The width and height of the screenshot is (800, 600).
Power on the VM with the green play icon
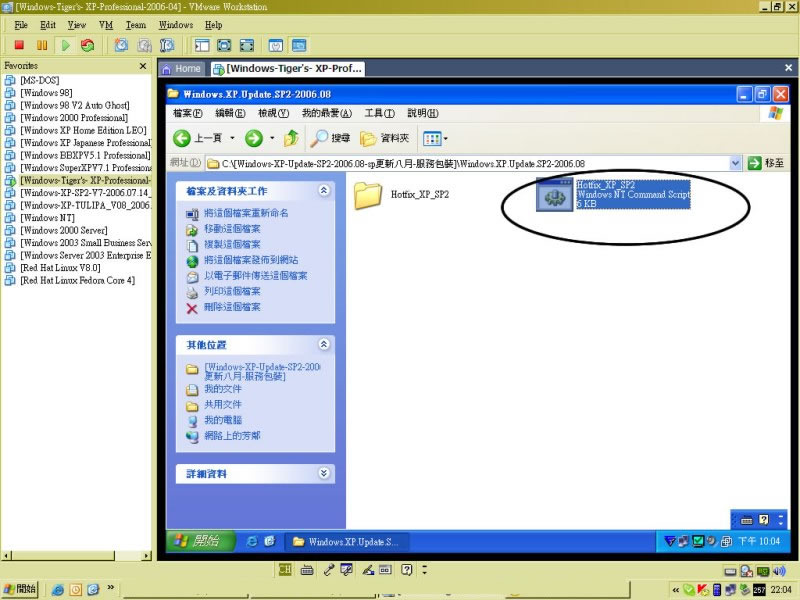tap(65, 45)
